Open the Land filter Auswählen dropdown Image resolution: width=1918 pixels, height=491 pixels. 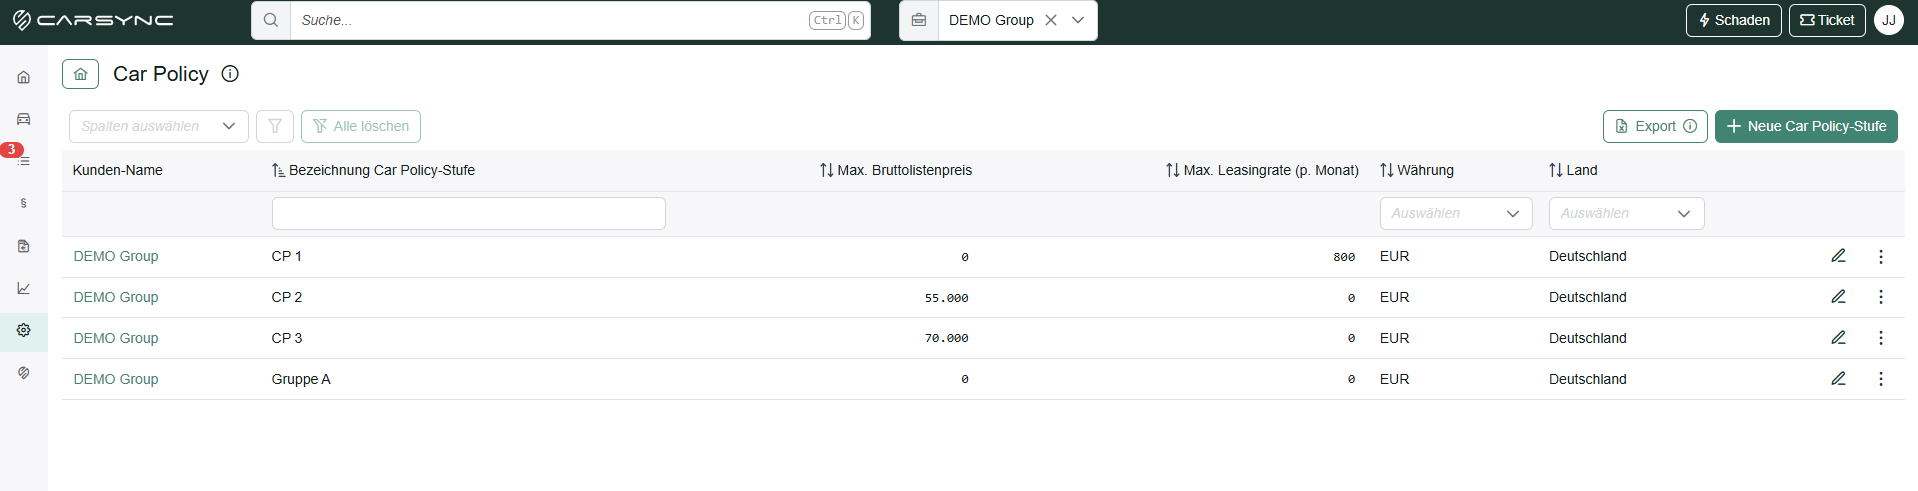[1626, 213]
